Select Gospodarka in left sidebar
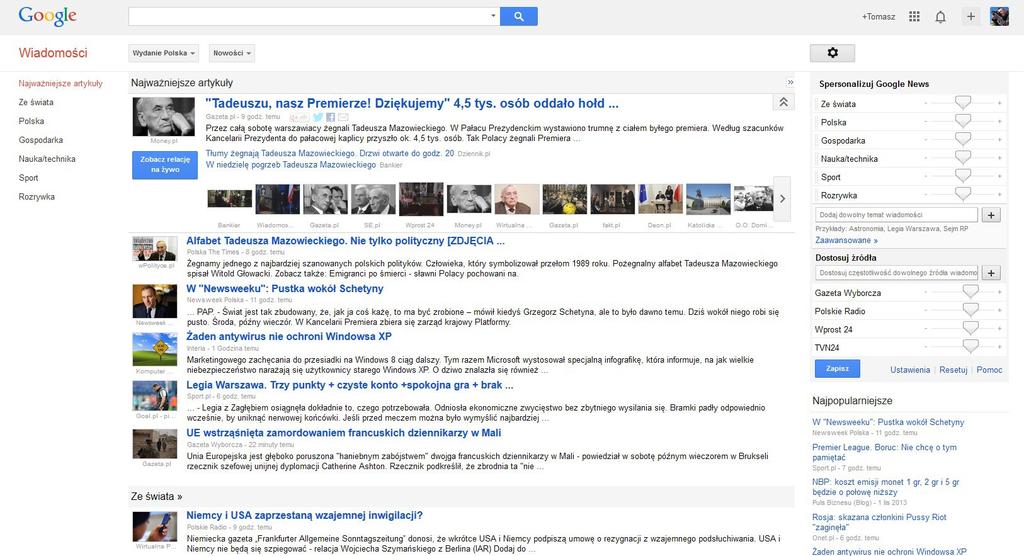The image size is (1024, 556). [x=40, y=140]
